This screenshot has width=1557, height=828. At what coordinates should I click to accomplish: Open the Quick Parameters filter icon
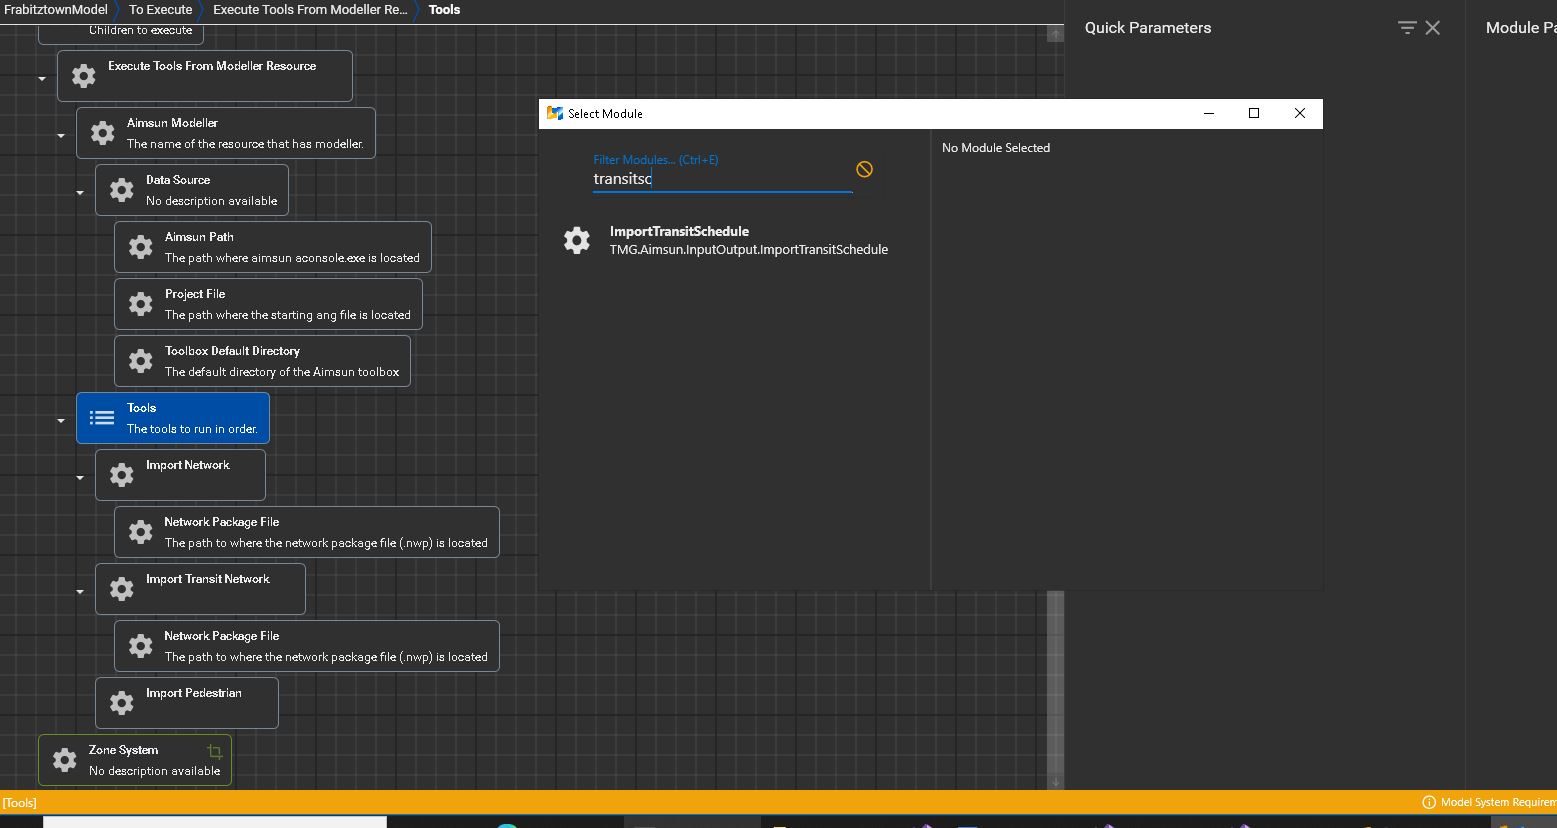tap(1406, 27)
